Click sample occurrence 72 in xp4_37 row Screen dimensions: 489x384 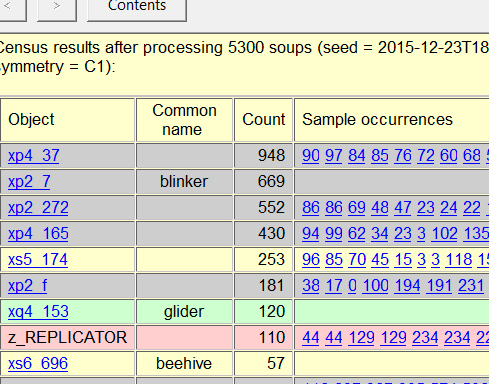coord(426,156)
